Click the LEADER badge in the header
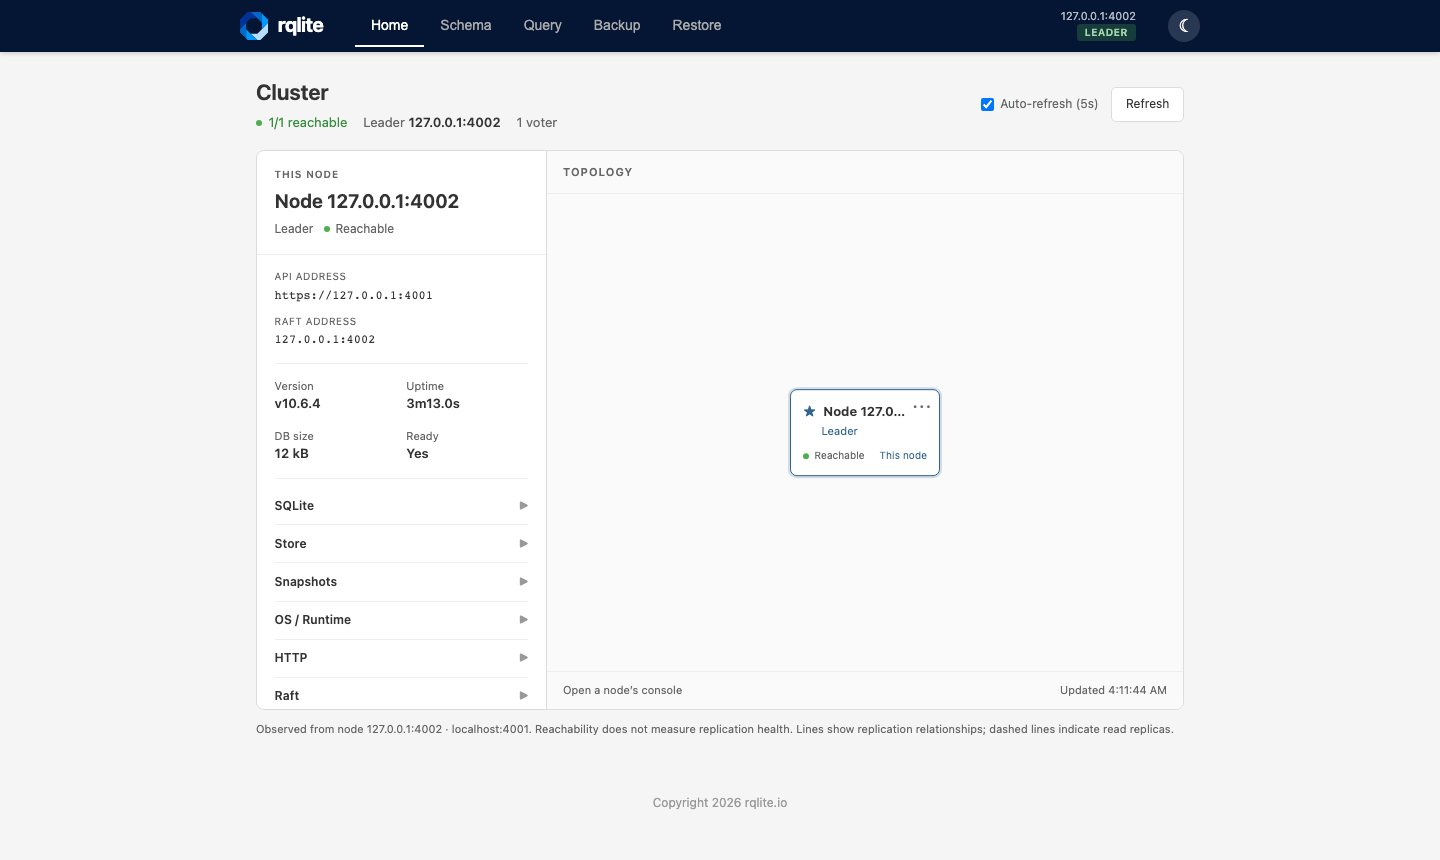1440x860 pixels. pyautogui.click(x=1106, y=33)
